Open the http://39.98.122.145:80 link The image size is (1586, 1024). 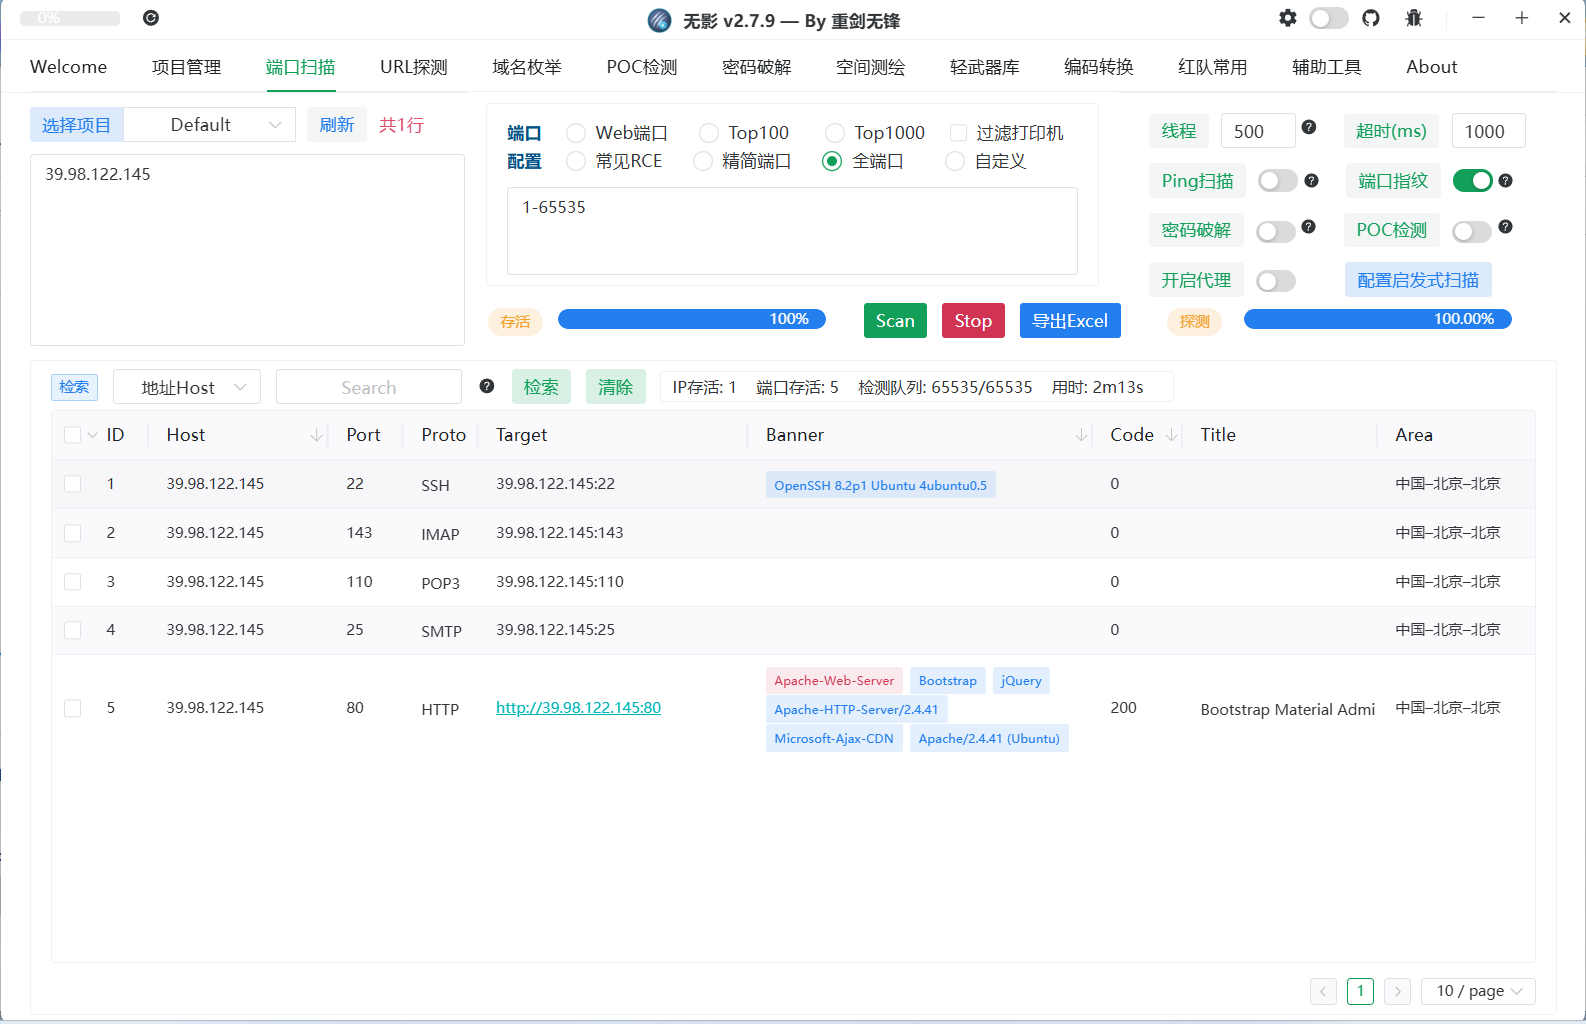click(578, 708)
